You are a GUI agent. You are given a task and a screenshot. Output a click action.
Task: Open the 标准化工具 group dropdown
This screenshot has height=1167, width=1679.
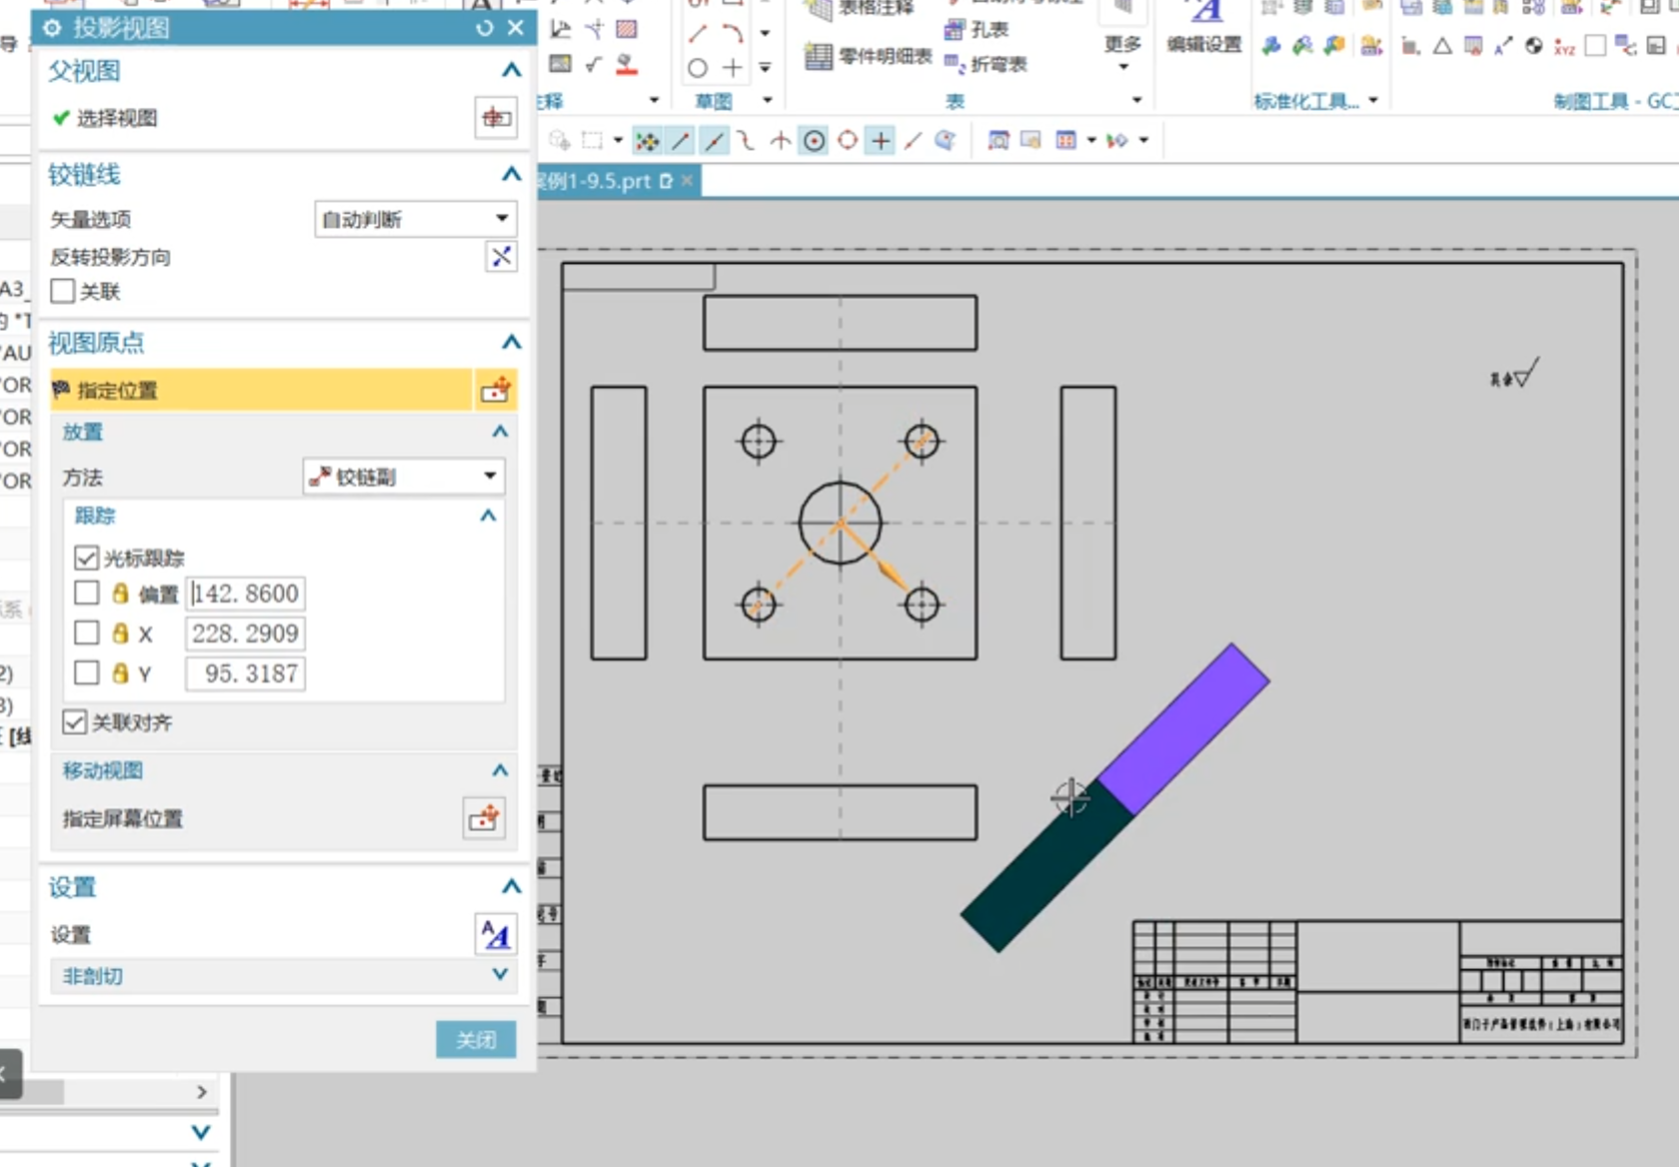(1373, 100)
